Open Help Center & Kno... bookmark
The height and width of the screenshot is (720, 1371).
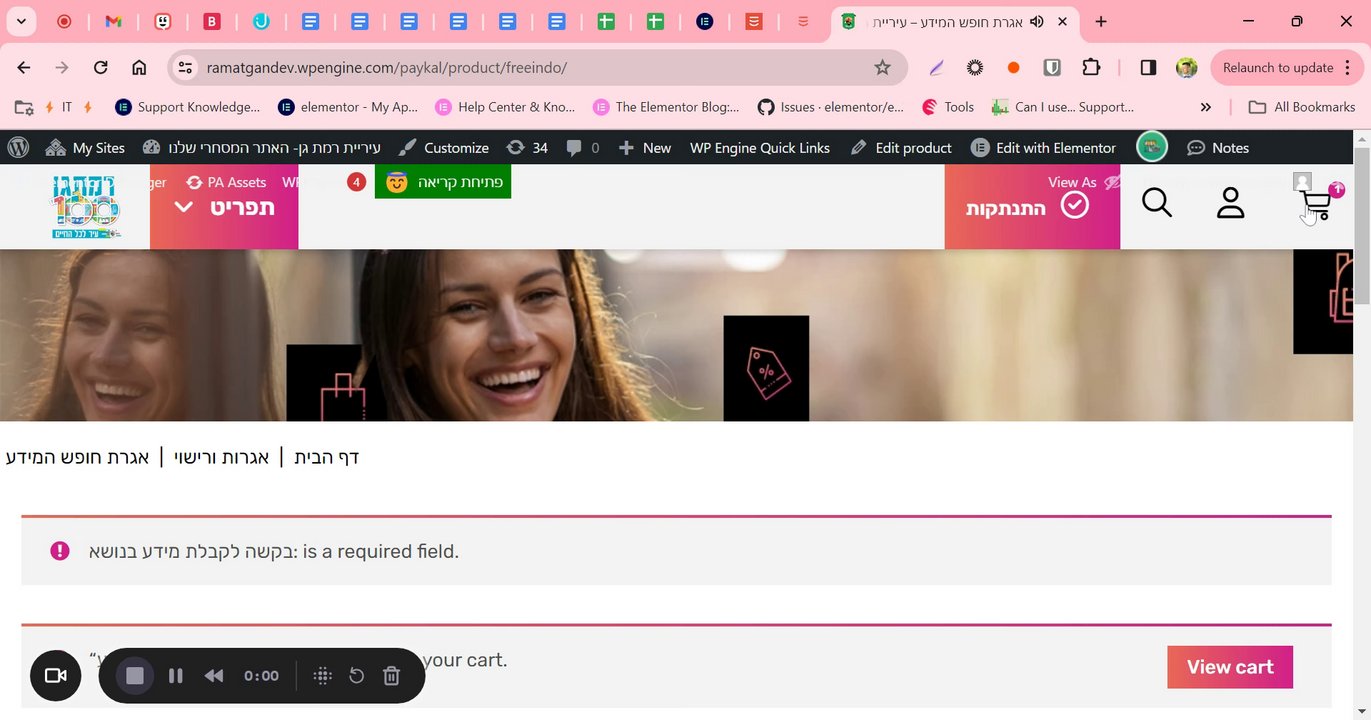pyautogui.click(x=505, y=107)
